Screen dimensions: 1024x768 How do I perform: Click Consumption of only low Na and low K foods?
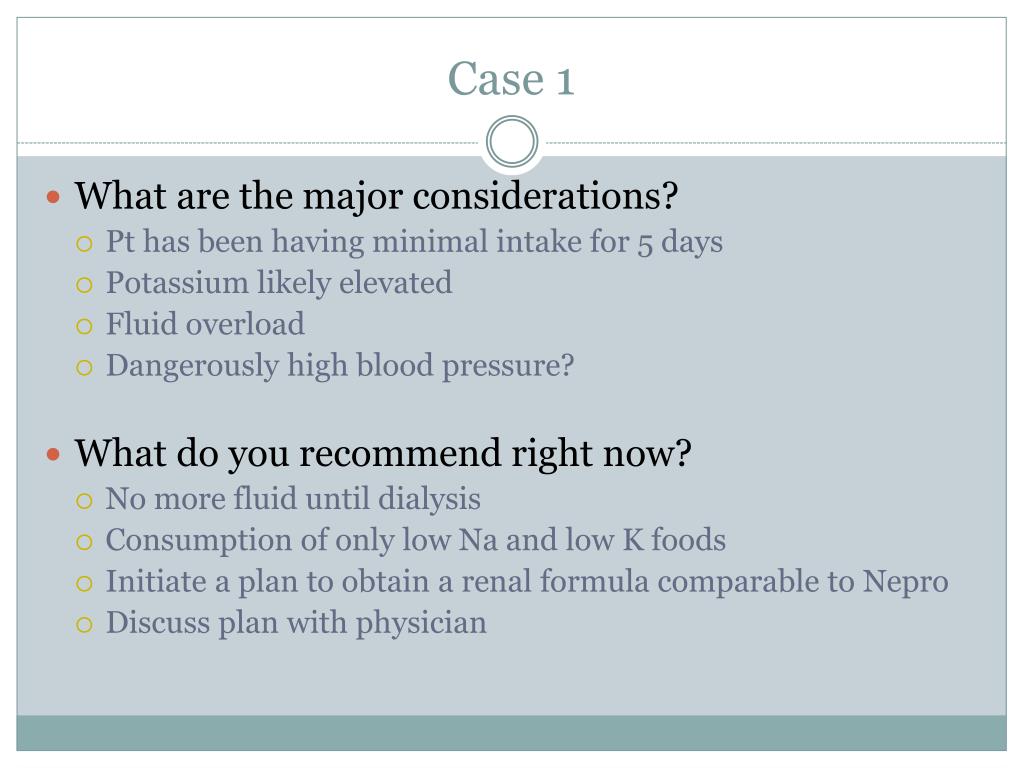(x=415, y=541)
